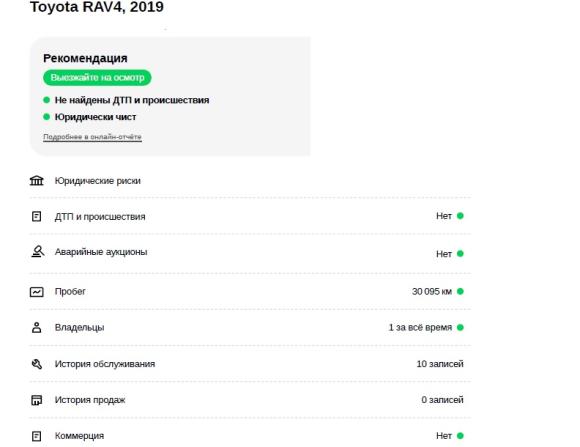The image size is (580, 447).
Task: Click the mileage chart icon beside Пробег
Action: click(x=37, y=292)
